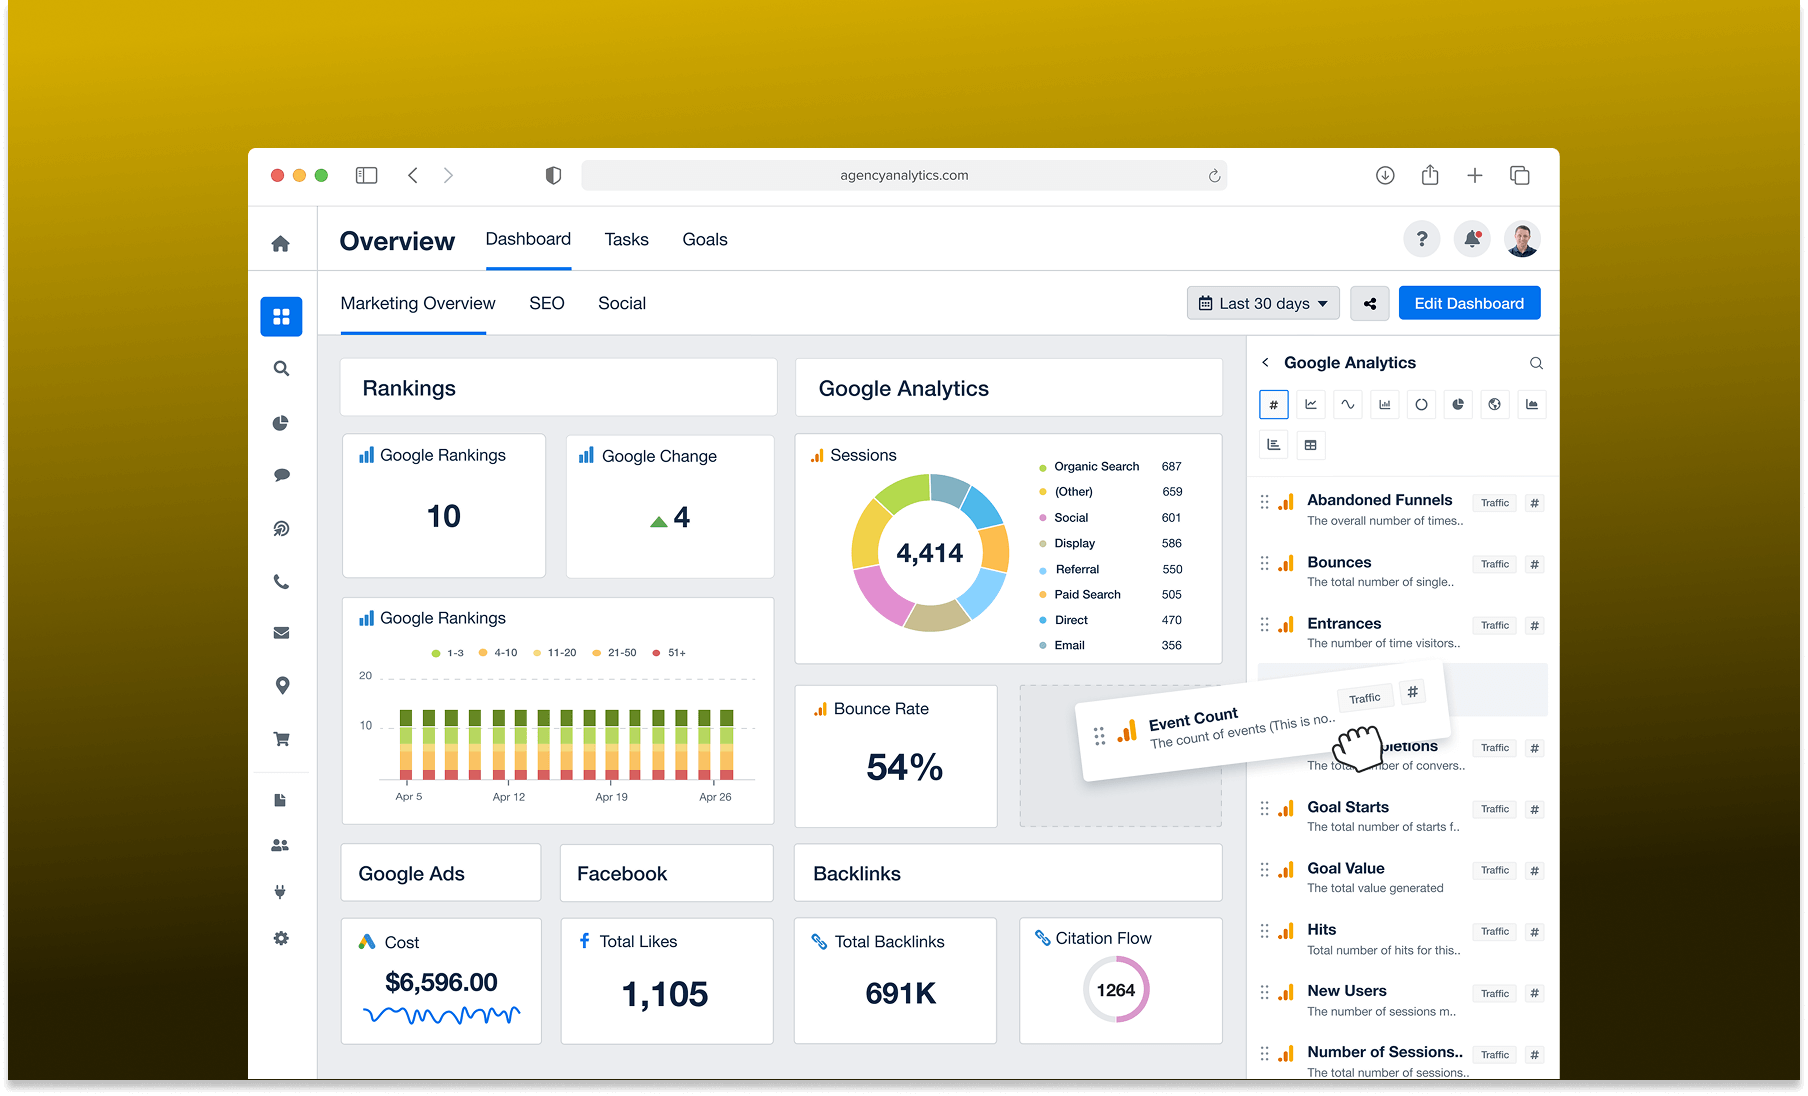Click the share dashboard icon button
1808x1096 pixels.
(1370, 303)
